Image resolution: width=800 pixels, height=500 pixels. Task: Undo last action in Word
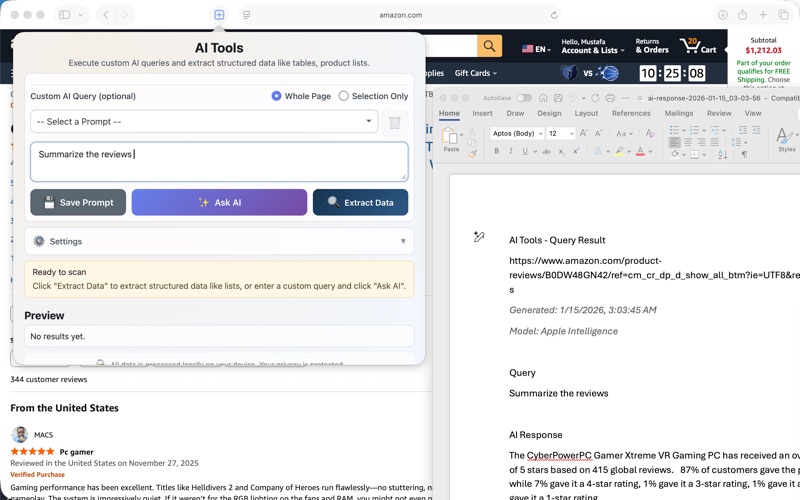(x=573, y=98)
